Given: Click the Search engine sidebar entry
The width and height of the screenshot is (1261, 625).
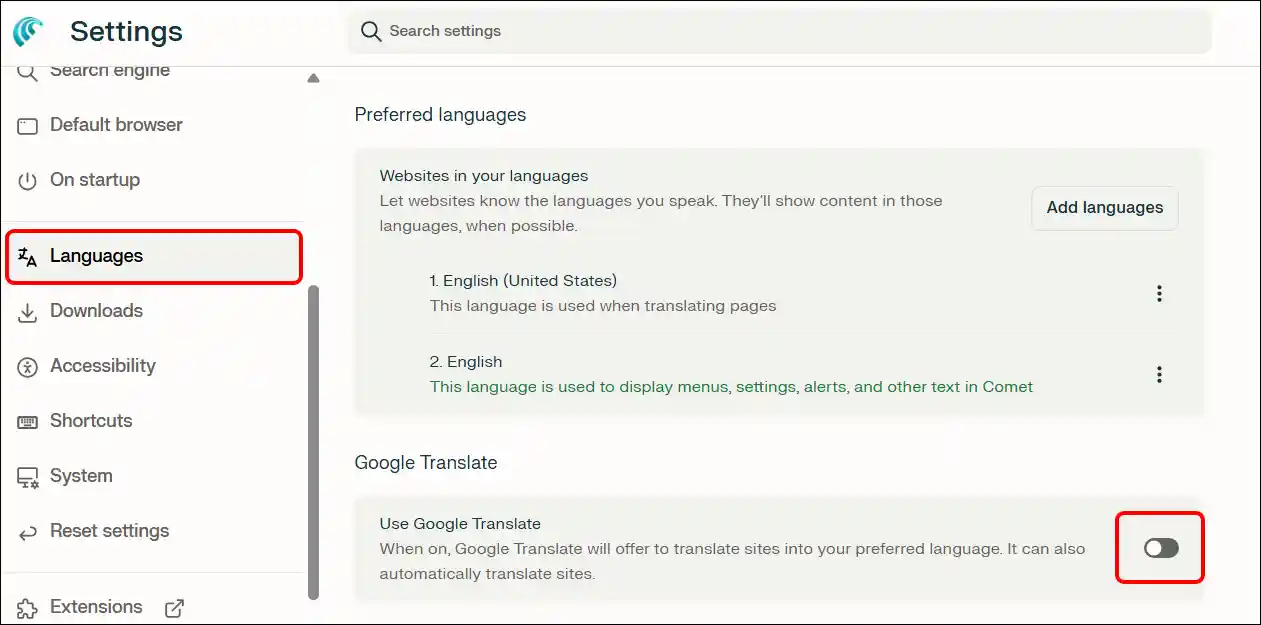Looking at the screenshot, I should pyautogui.click(x=110, y=70).
